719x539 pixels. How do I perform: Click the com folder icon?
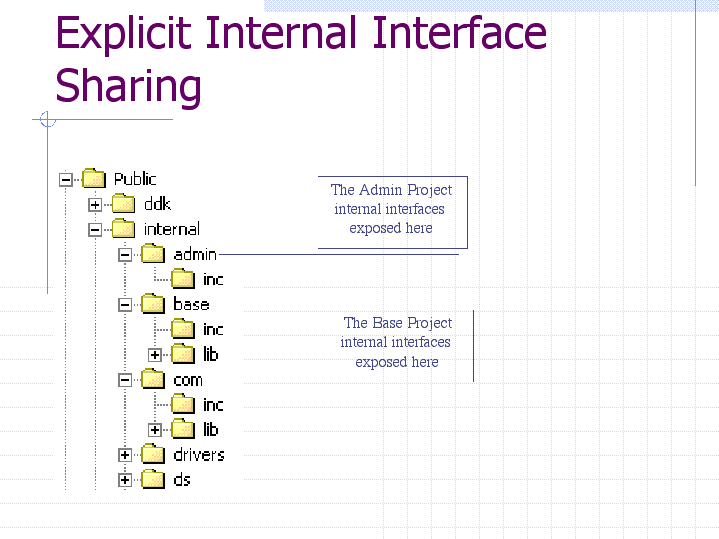(153, 379)
